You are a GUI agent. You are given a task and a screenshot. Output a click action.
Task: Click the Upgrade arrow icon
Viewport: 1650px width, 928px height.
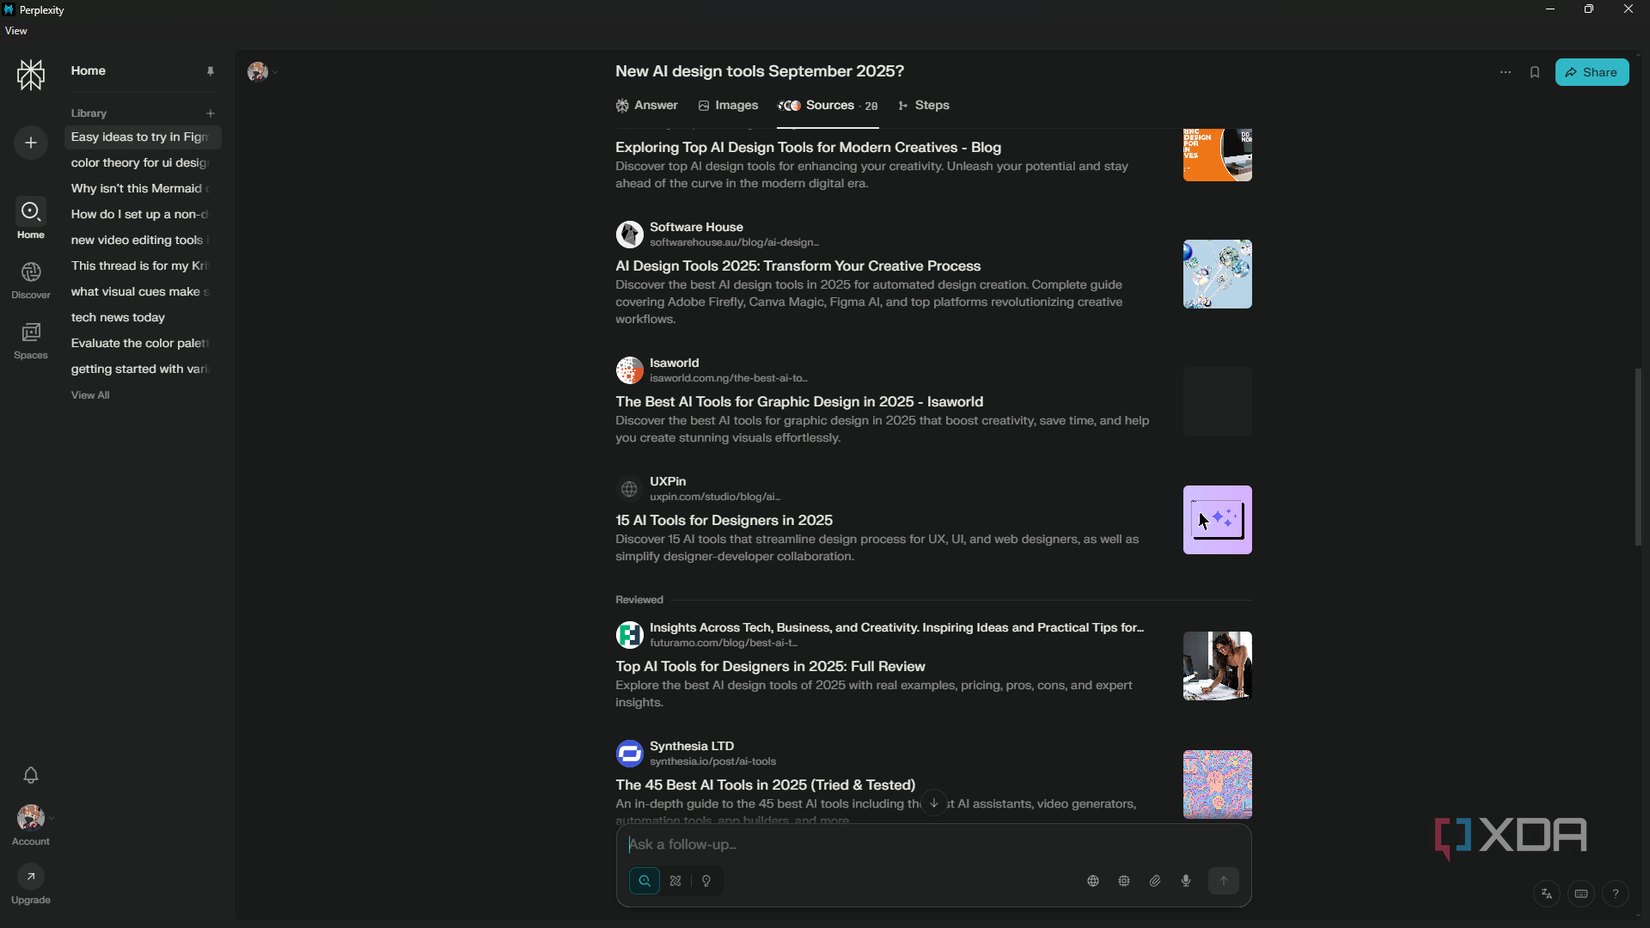click(x=31, y=877)
